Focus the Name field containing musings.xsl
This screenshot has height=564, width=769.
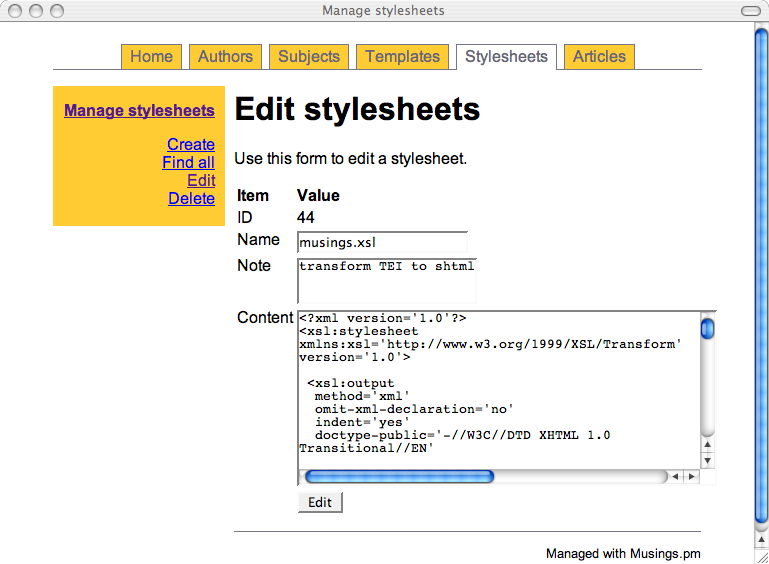click(382, 243)
